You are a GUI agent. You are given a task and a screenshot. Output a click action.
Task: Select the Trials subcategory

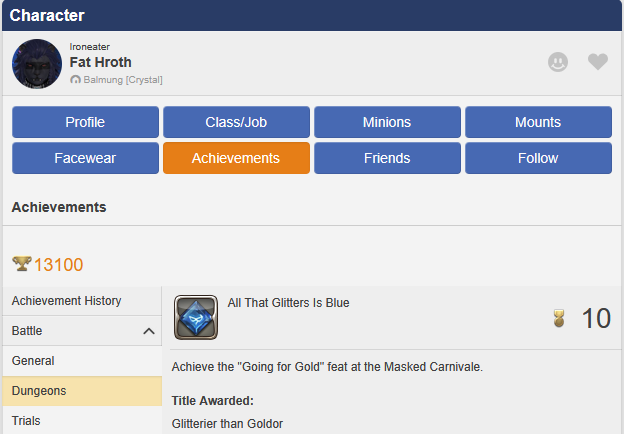(82, 420)
